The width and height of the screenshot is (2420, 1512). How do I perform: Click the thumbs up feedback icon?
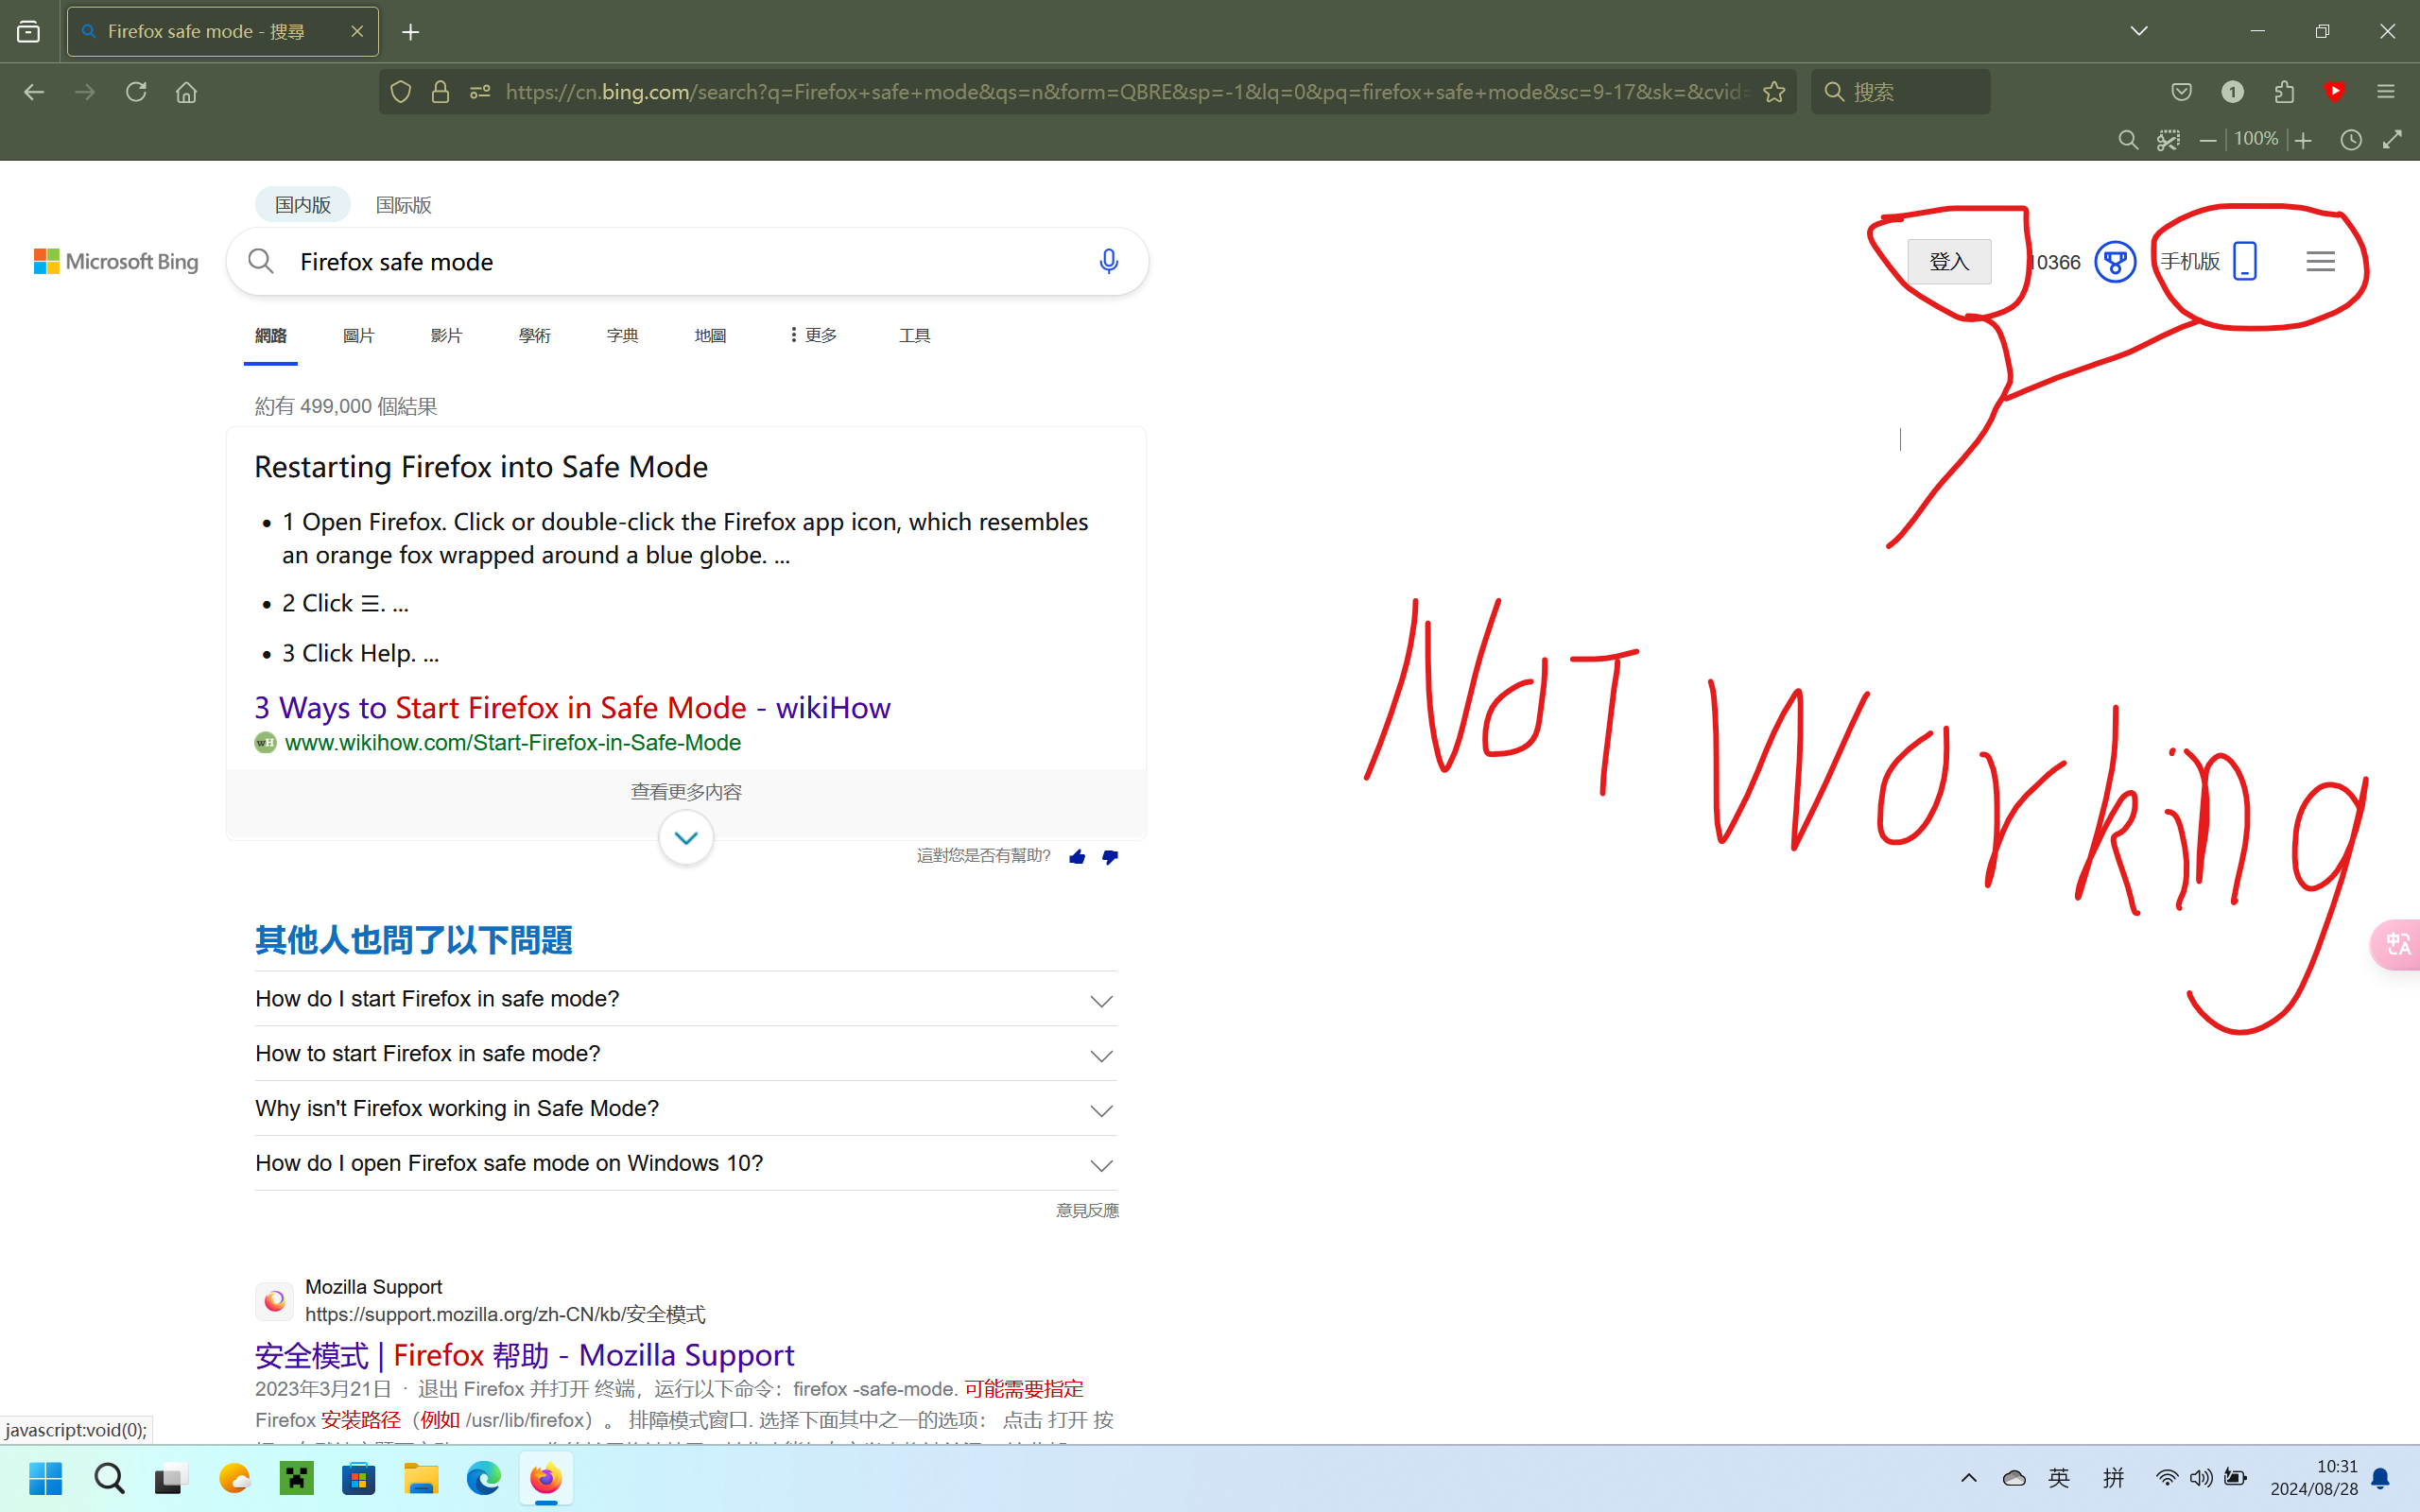coord(1077,857)
